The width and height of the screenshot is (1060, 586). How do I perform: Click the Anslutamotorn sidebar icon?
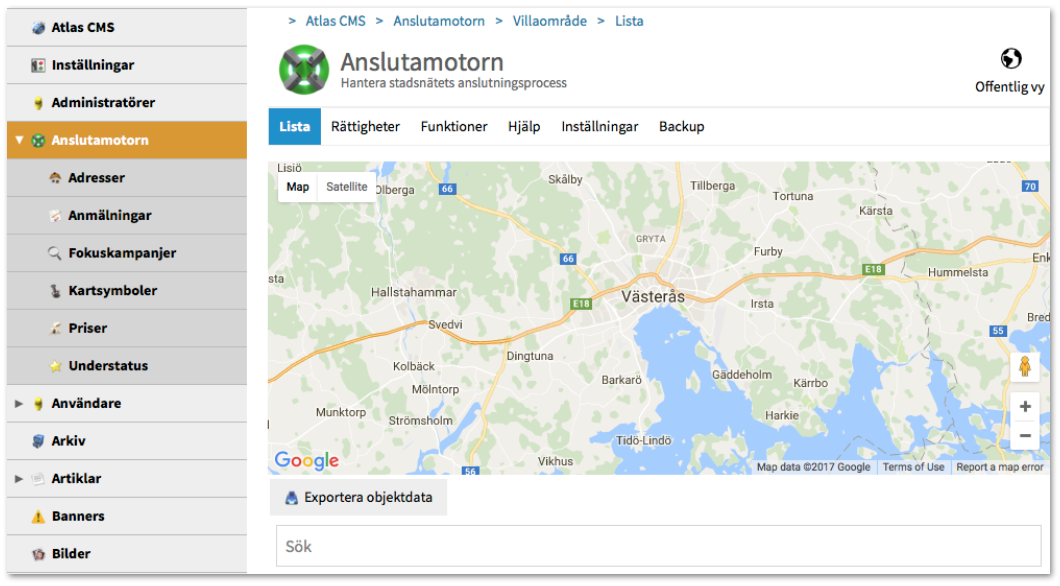39,141
